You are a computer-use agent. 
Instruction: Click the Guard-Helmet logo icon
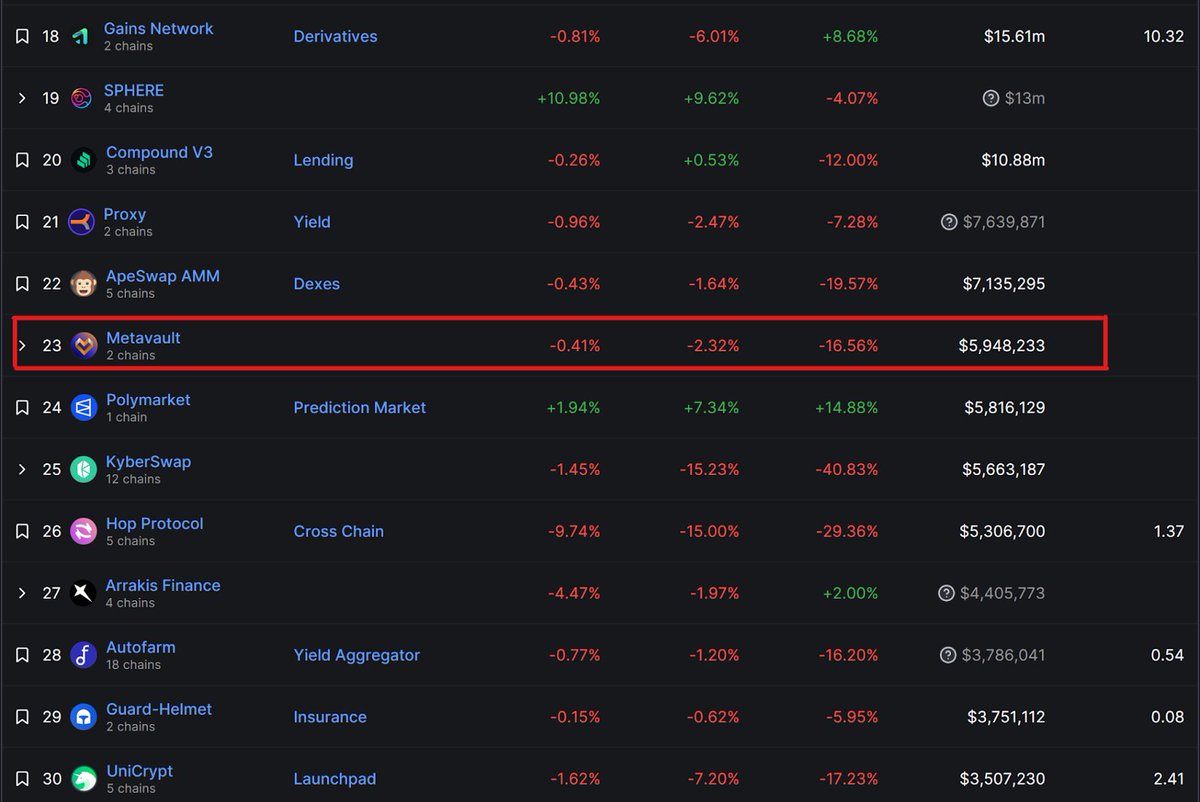[84, 718]
